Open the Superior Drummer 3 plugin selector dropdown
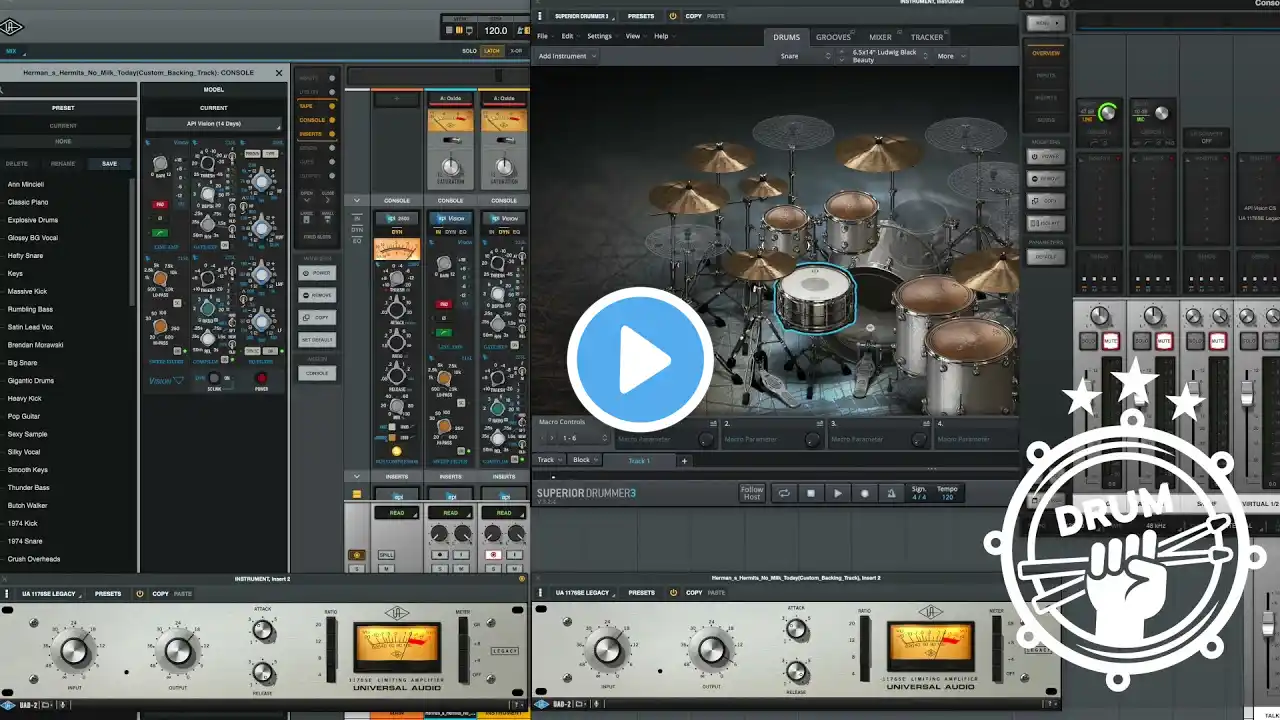 click(582, 16)
